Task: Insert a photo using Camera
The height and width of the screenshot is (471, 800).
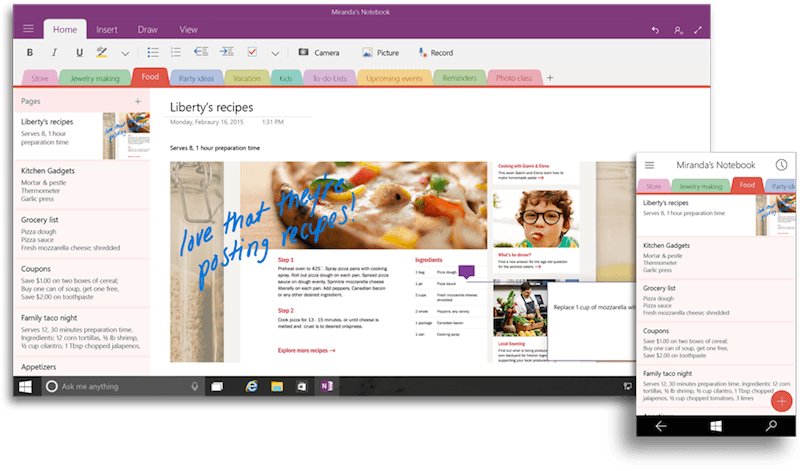Action: [x=319, y=52]
